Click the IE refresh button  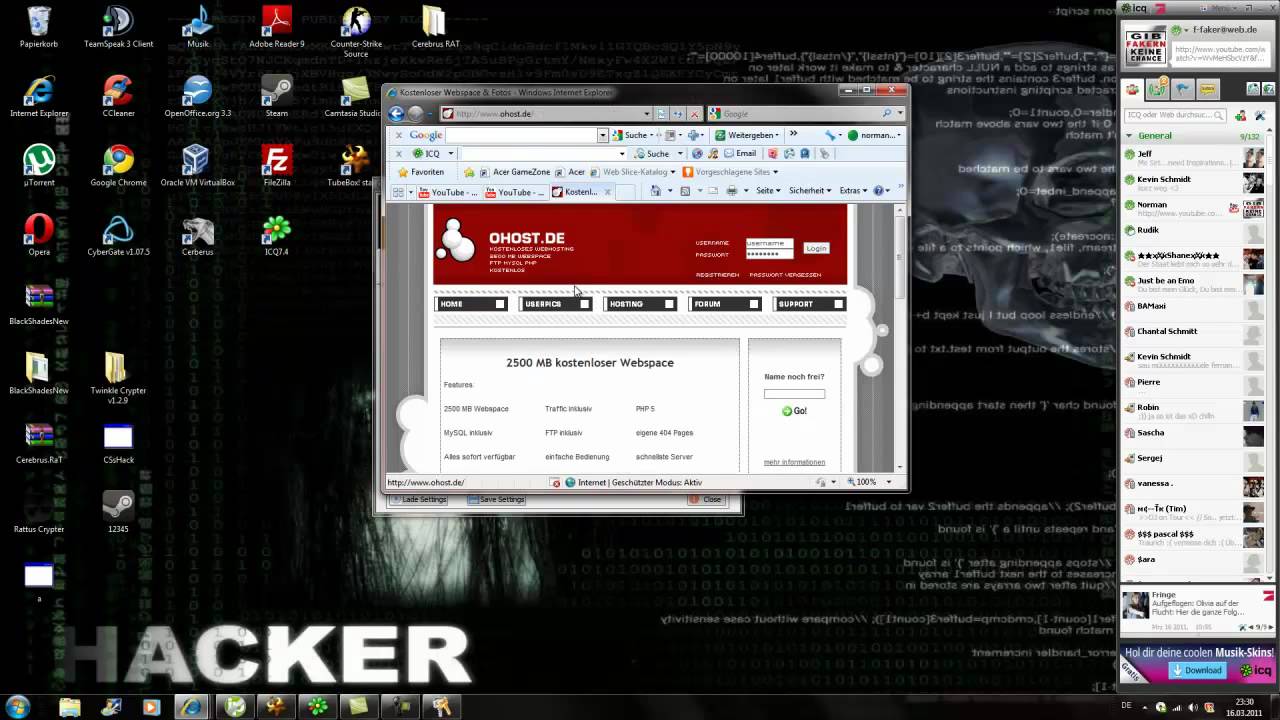[677, 114]
